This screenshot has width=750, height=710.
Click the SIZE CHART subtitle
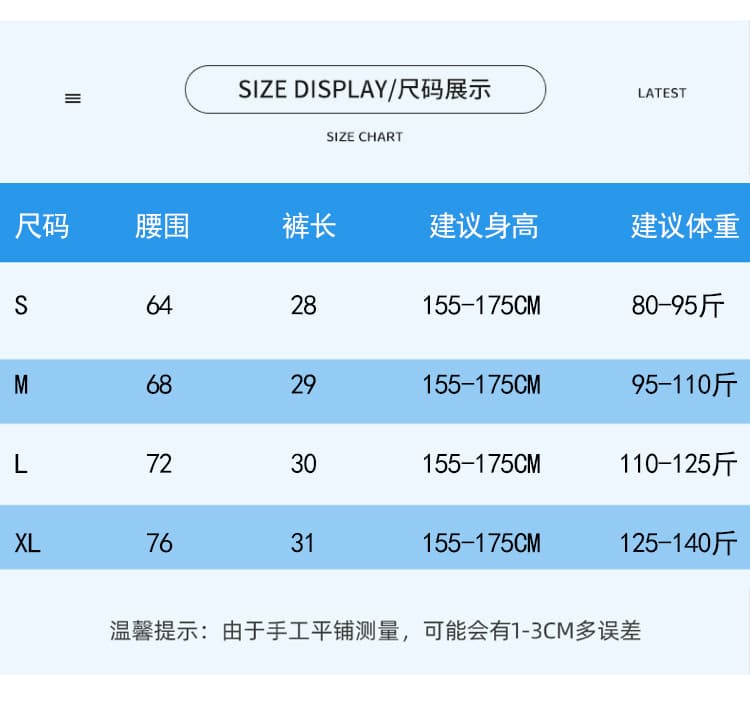(x=364, y=137)
